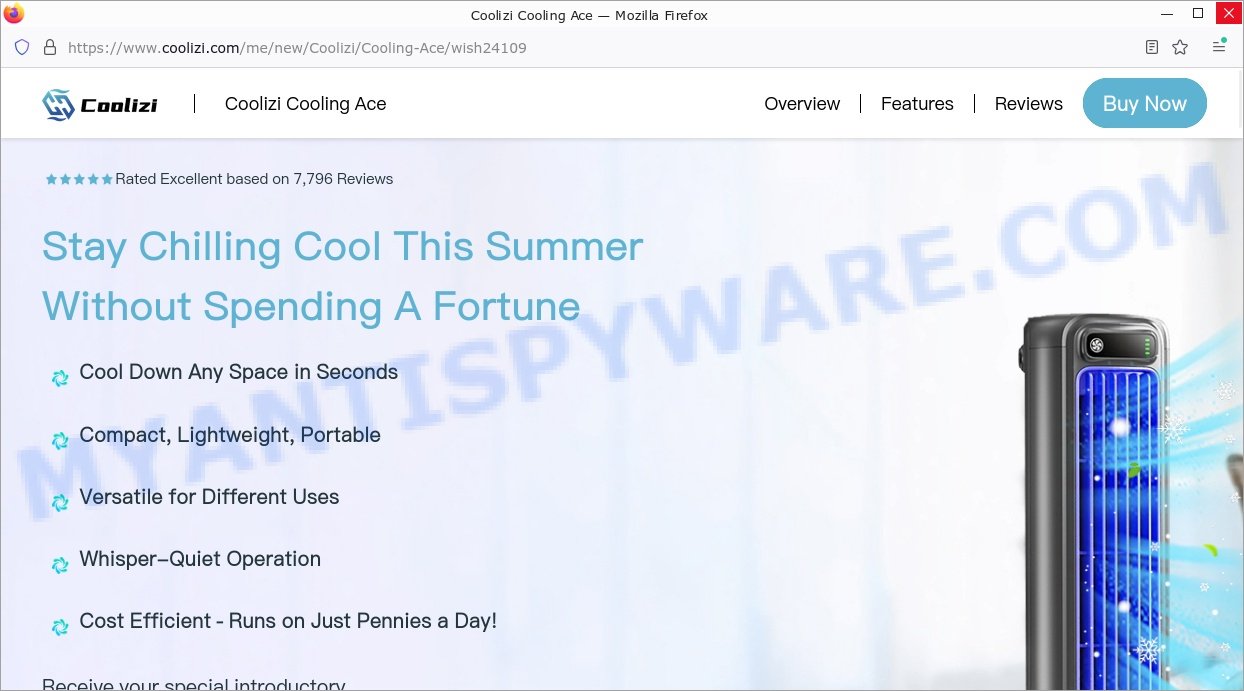The height and width of the screenshot is (691, 1244).
Task: Click bullet icon beside Cool Down Any Space
Action: pyautogui.click(x=60, y=378)
